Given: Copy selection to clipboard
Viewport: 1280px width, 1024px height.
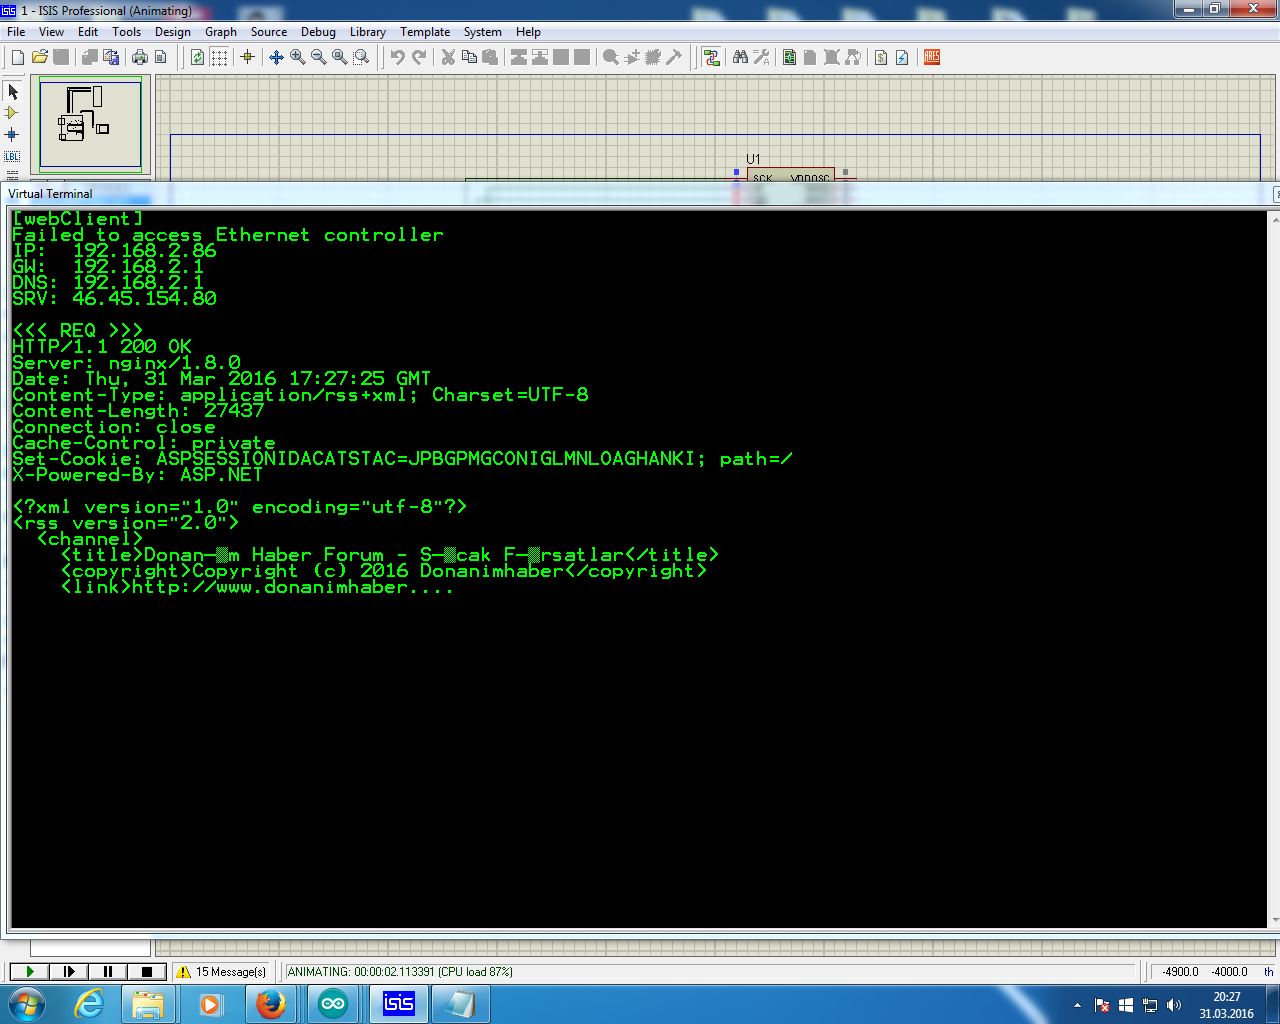Looking at the screenshot, I should coord(469,58).
